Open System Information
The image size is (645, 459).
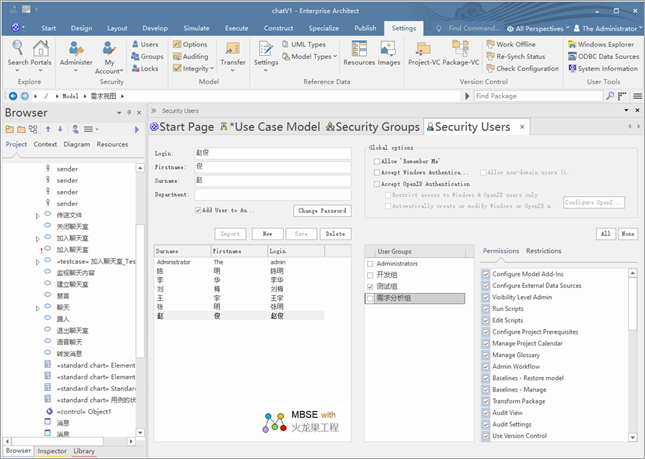(603, 68)
